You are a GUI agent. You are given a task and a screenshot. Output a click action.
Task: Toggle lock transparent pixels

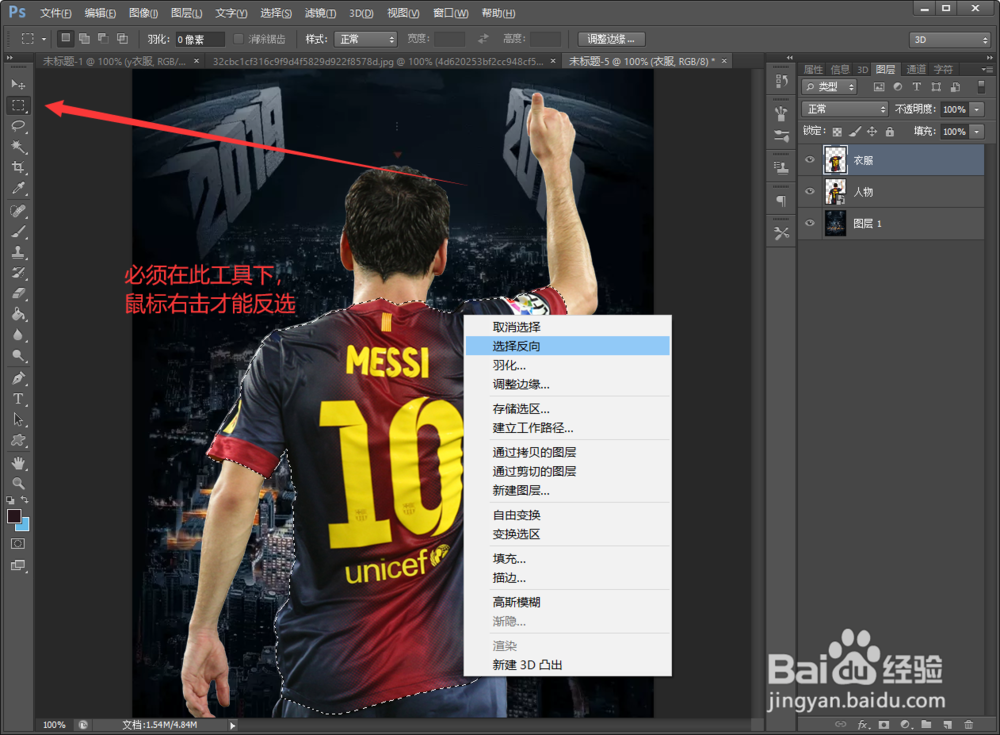[x=837, y=131]
